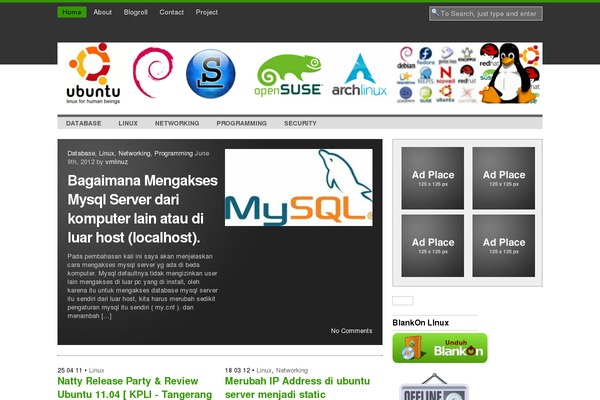This screenshot has height=400, width=600.
Task: Open the Contact page
Action: click(171, 12)
